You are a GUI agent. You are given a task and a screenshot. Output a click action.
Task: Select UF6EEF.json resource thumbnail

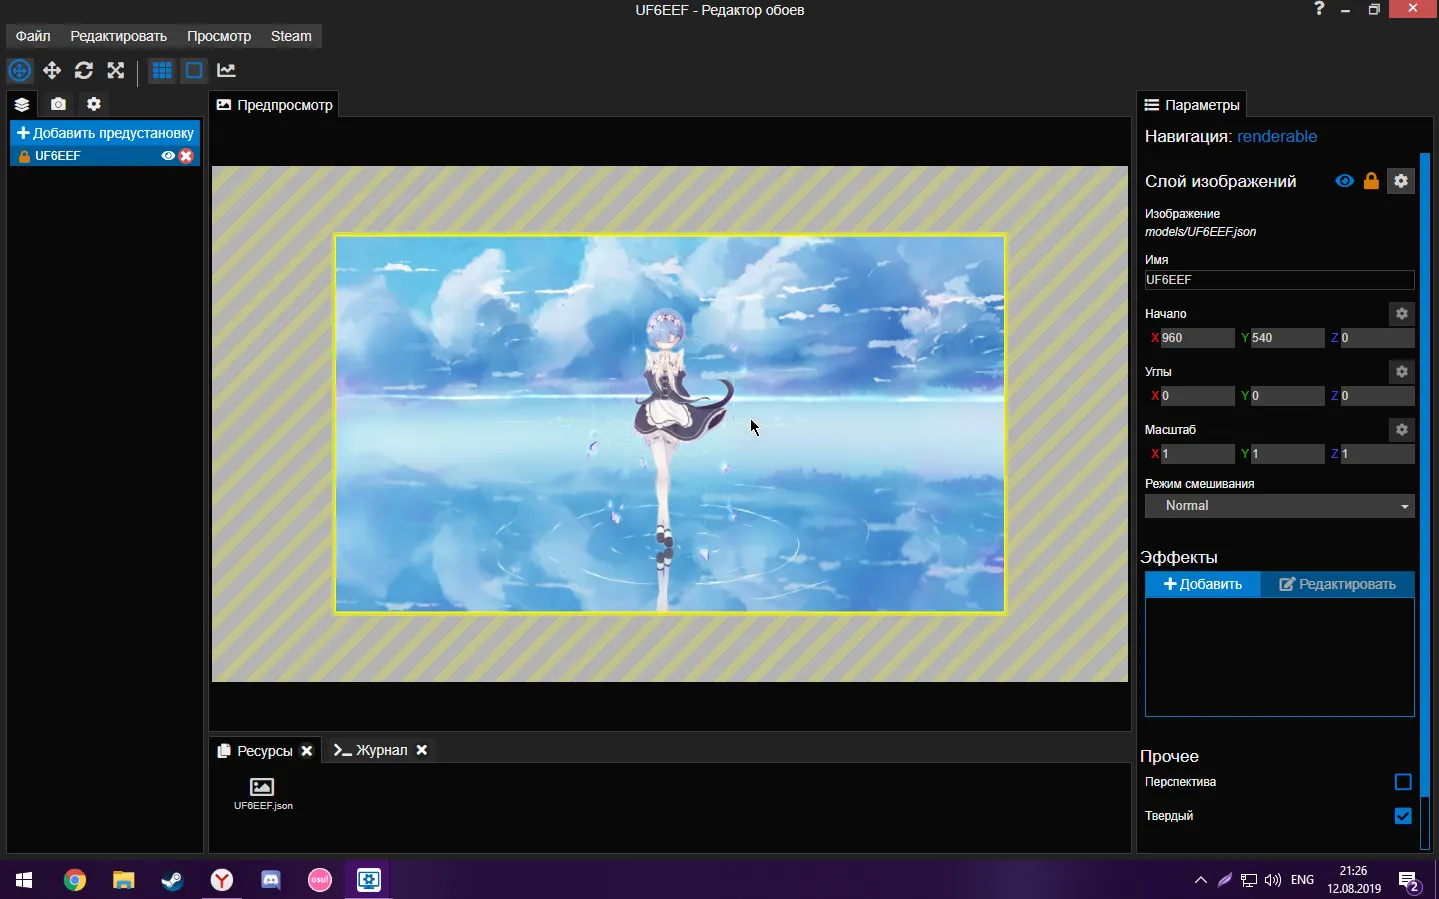[263, 793]
